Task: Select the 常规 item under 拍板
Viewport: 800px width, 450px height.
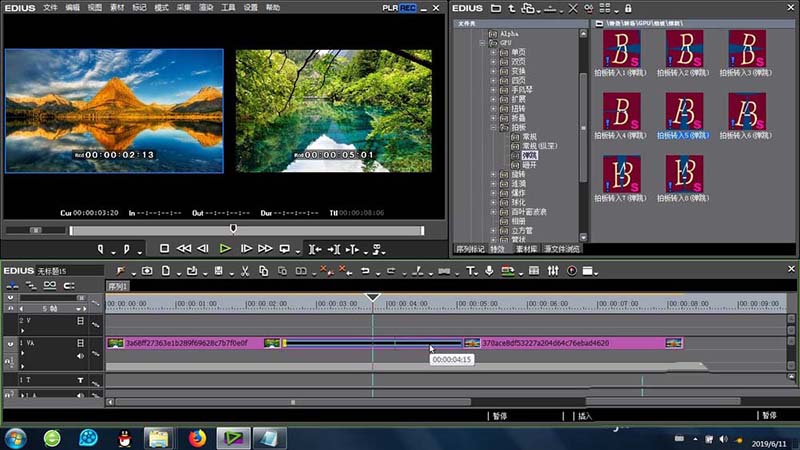Action: point(530,137)
